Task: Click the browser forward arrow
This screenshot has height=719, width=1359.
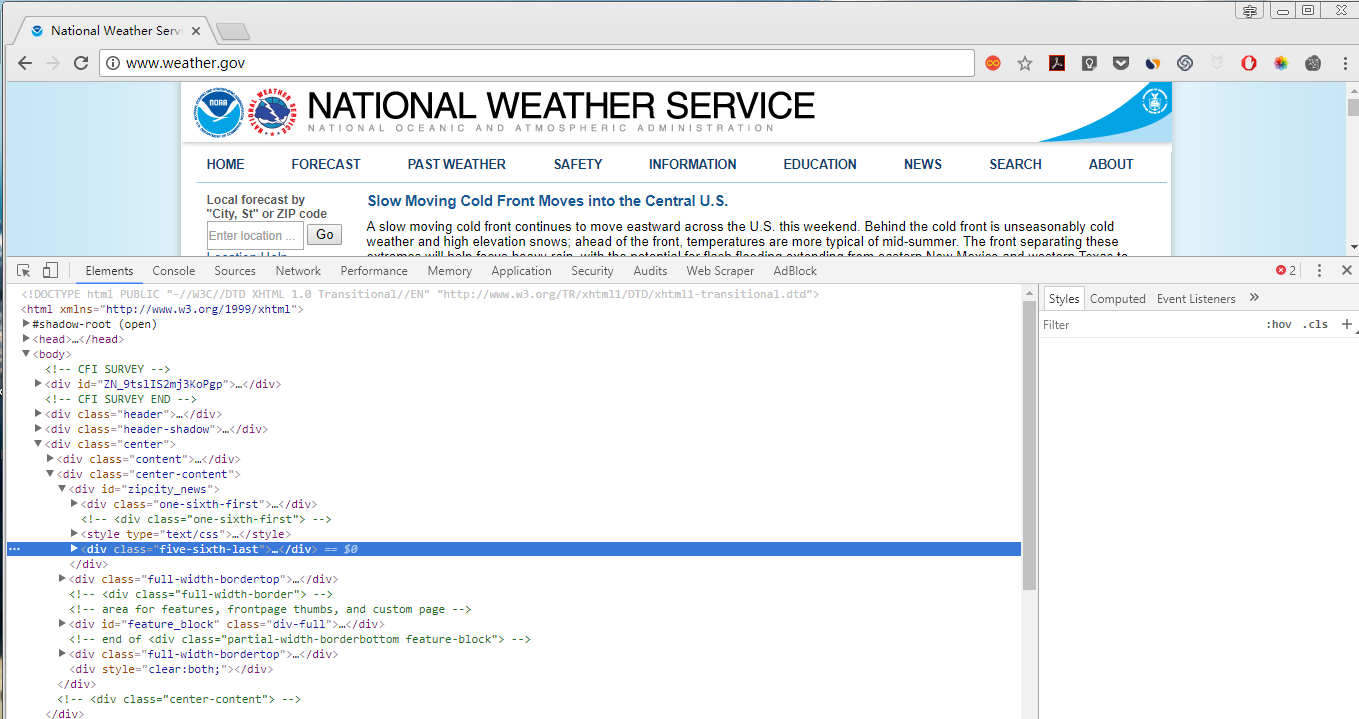Action: coord(53,63)
